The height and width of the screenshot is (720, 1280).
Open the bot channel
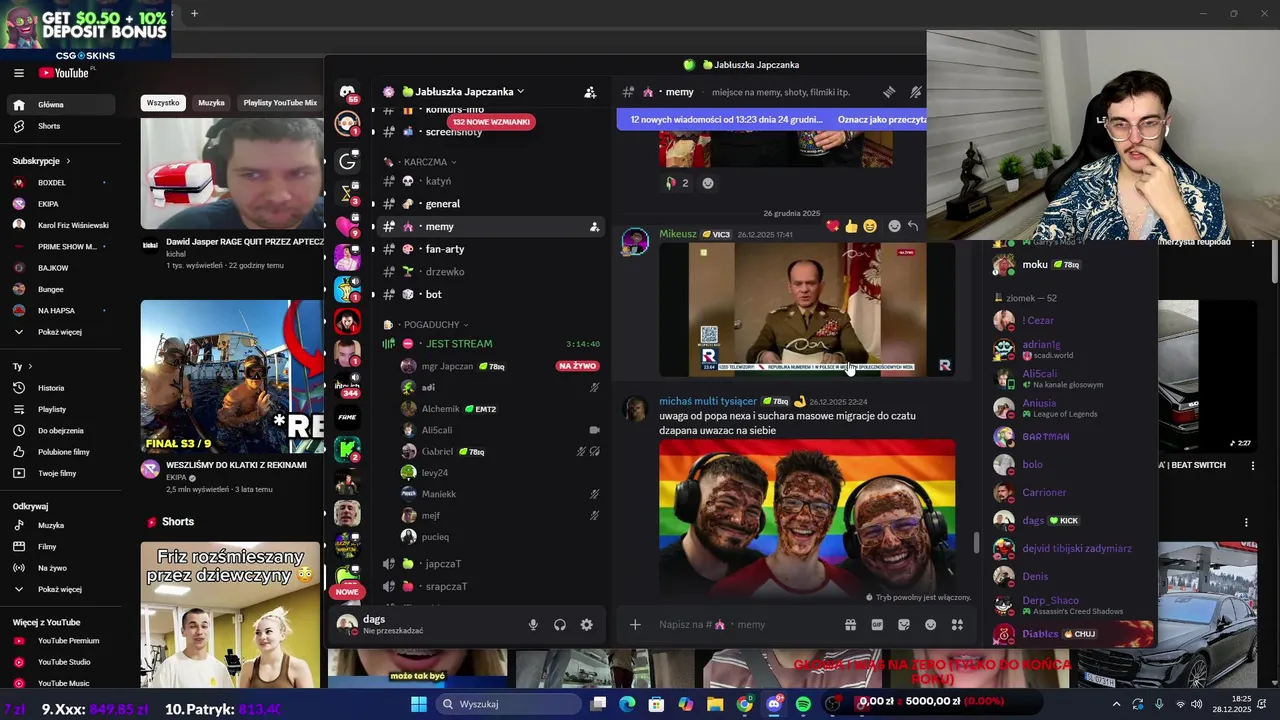[490, 294]
